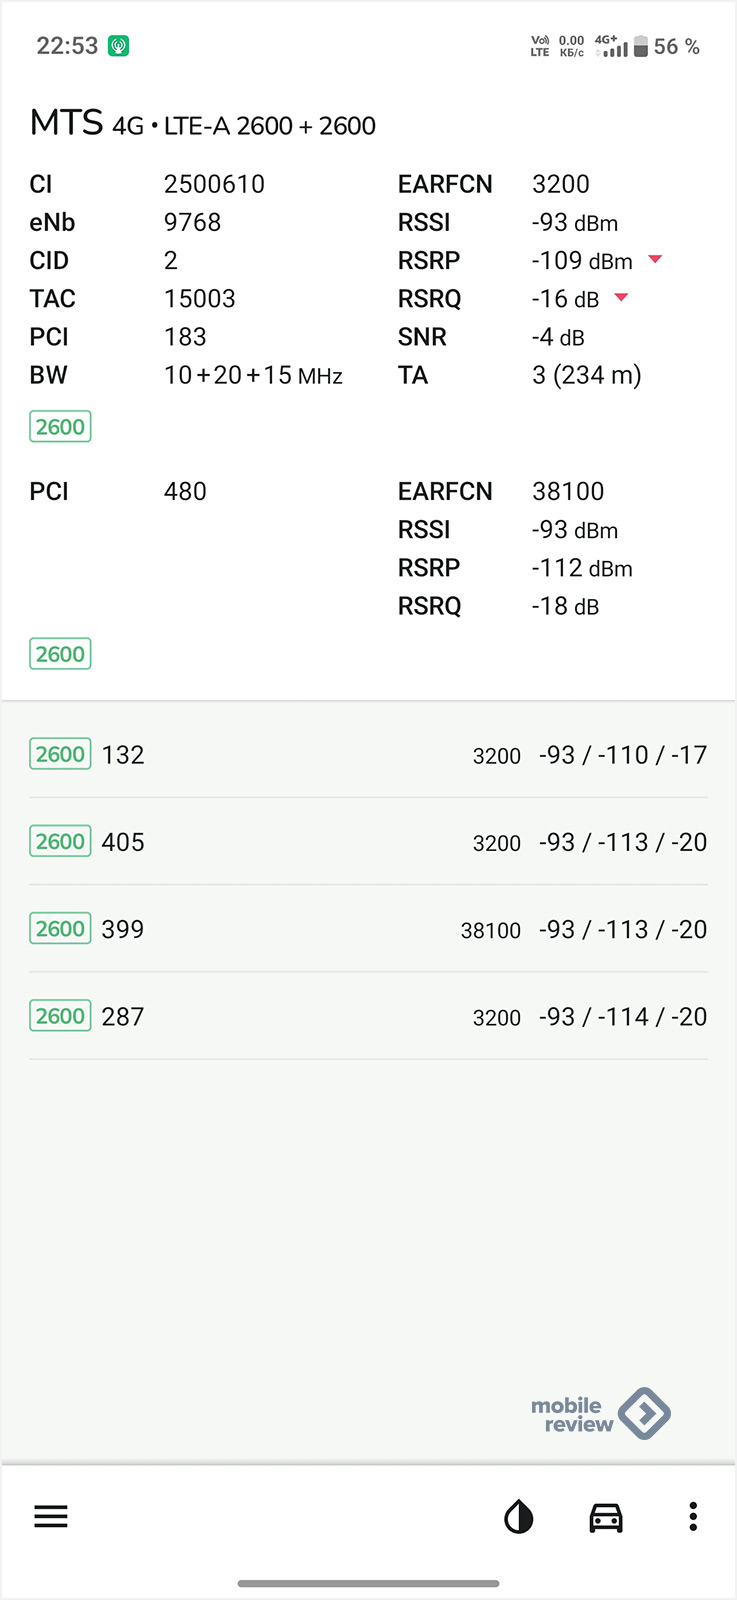Click the red RSRP trend arrow

(655, 260)
